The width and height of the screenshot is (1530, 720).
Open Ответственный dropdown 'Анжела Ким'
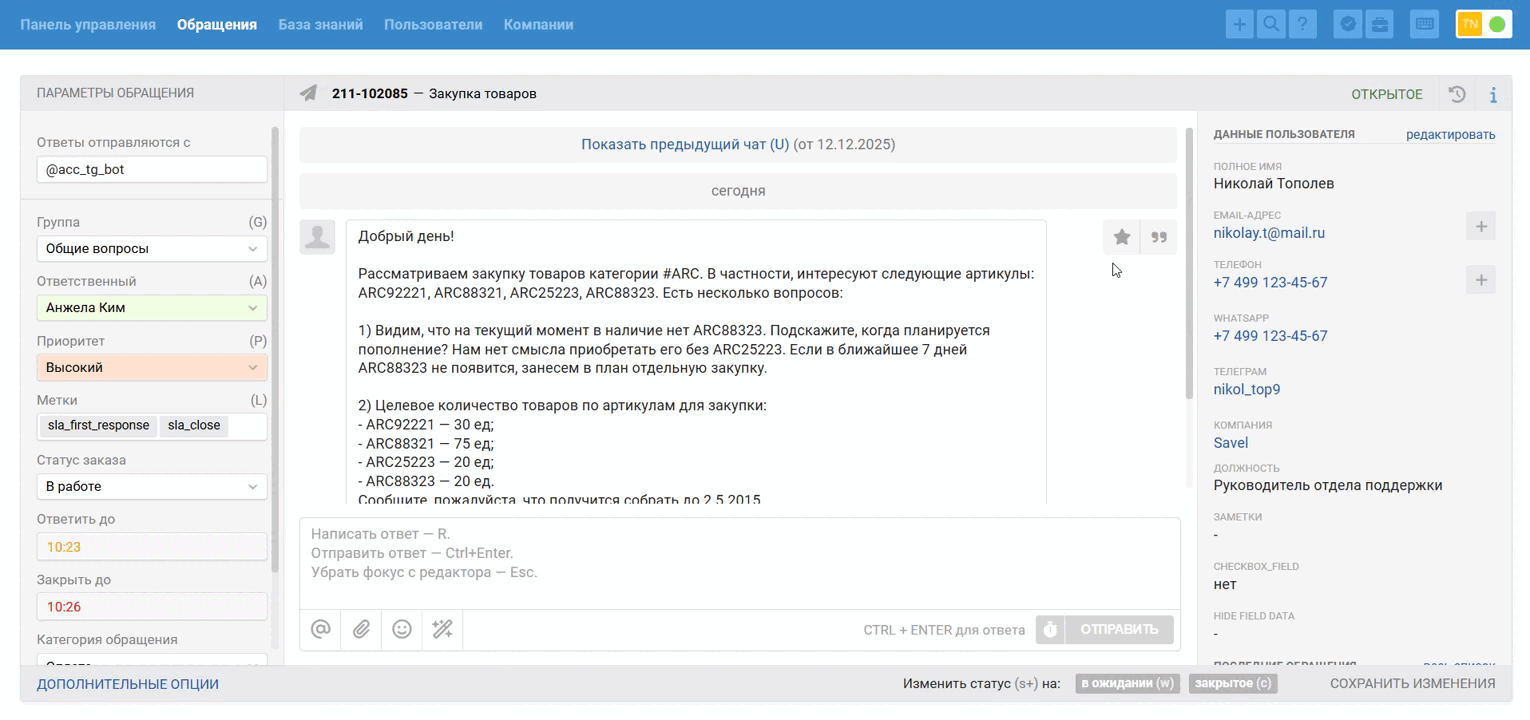[x=152, y=308]
